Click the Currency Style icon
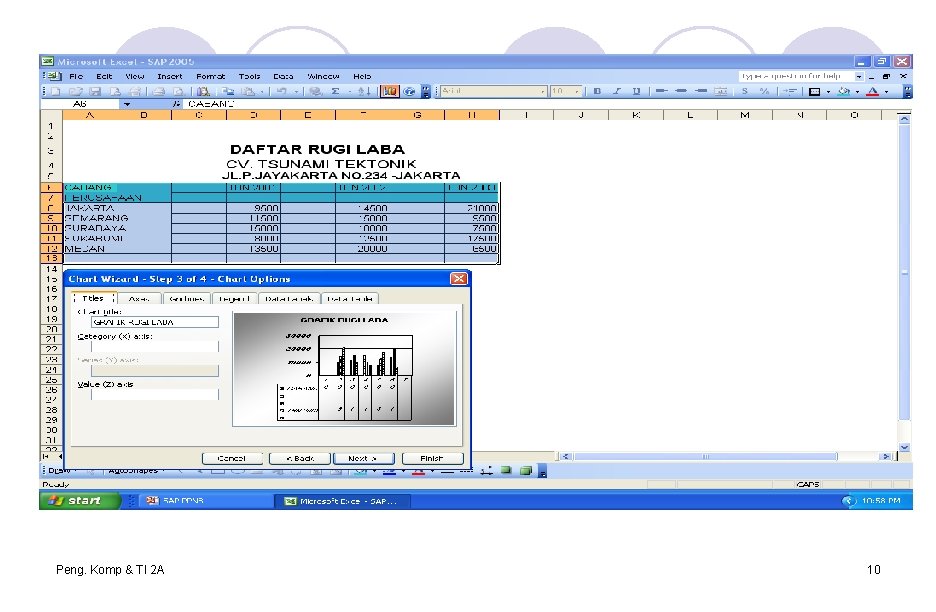 coord(745,91)
